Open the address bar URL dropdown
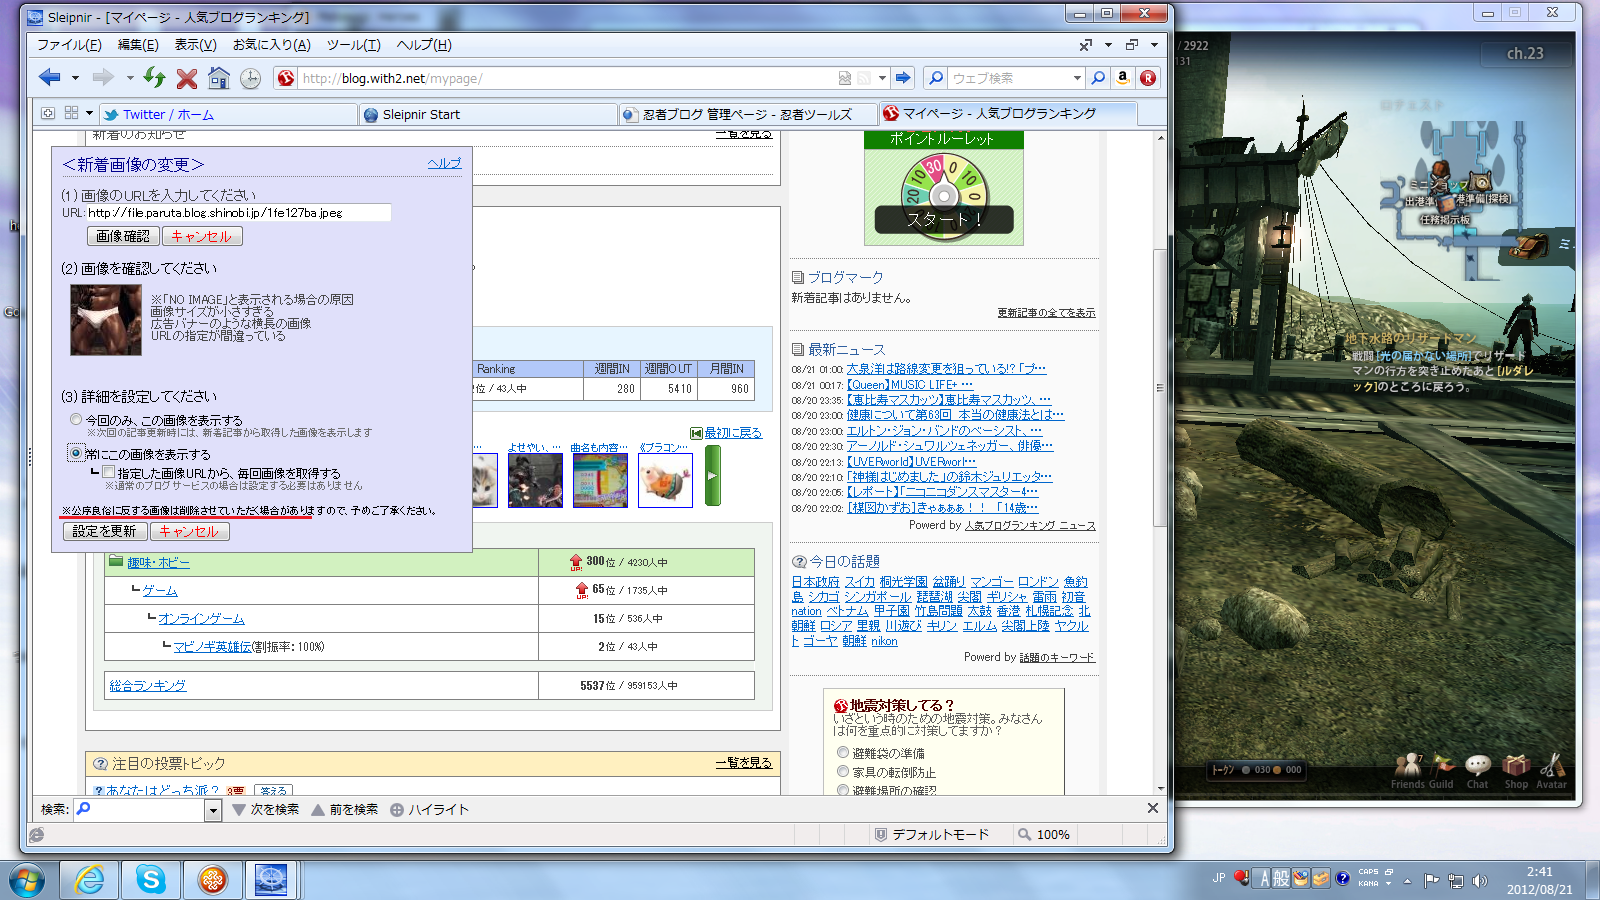 [x=882, y=78]
